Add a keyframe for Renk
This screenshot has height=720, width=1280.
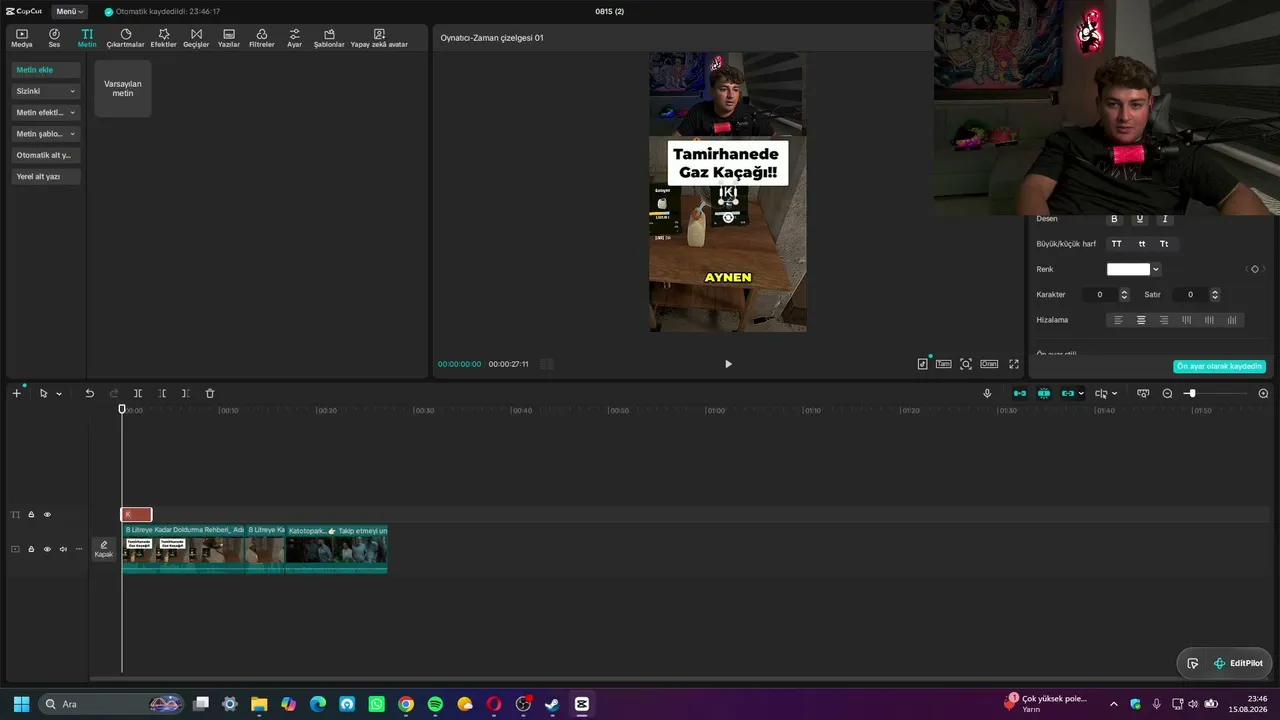click(1255, 269)
